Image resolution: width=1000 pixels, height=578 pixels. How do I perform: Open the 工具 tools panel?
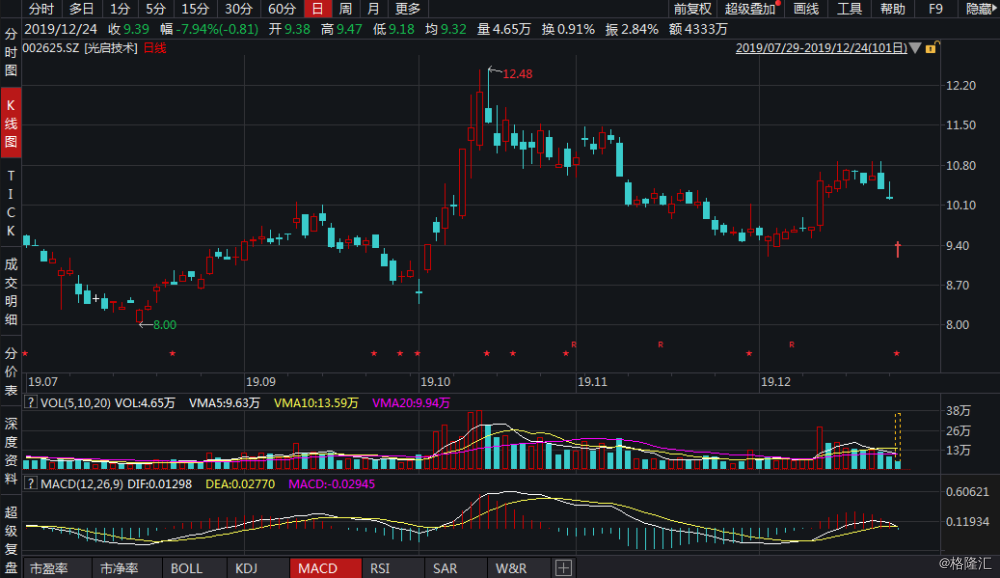(x=851, y=9)
